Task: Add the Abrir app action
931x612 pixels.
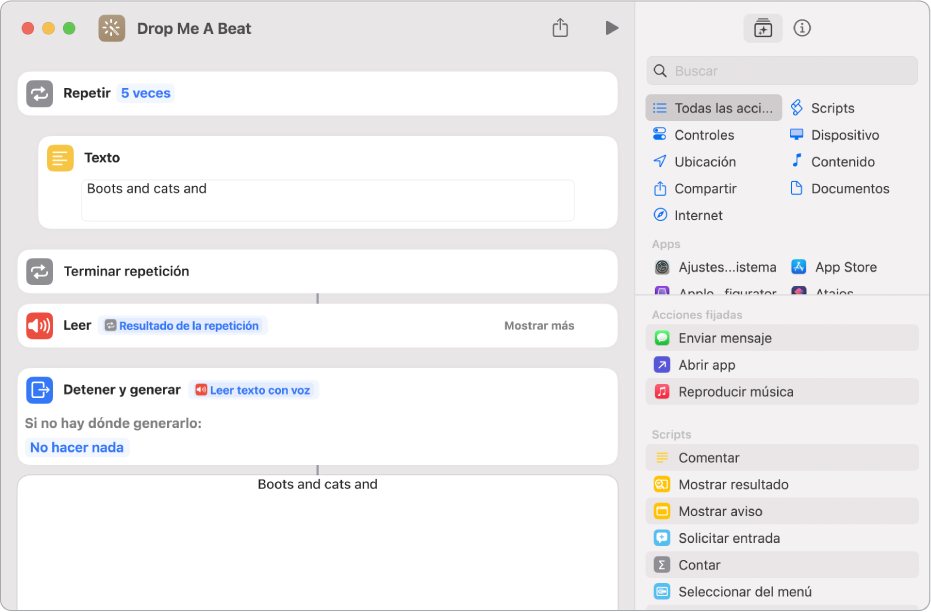Action: coord(782,365)
